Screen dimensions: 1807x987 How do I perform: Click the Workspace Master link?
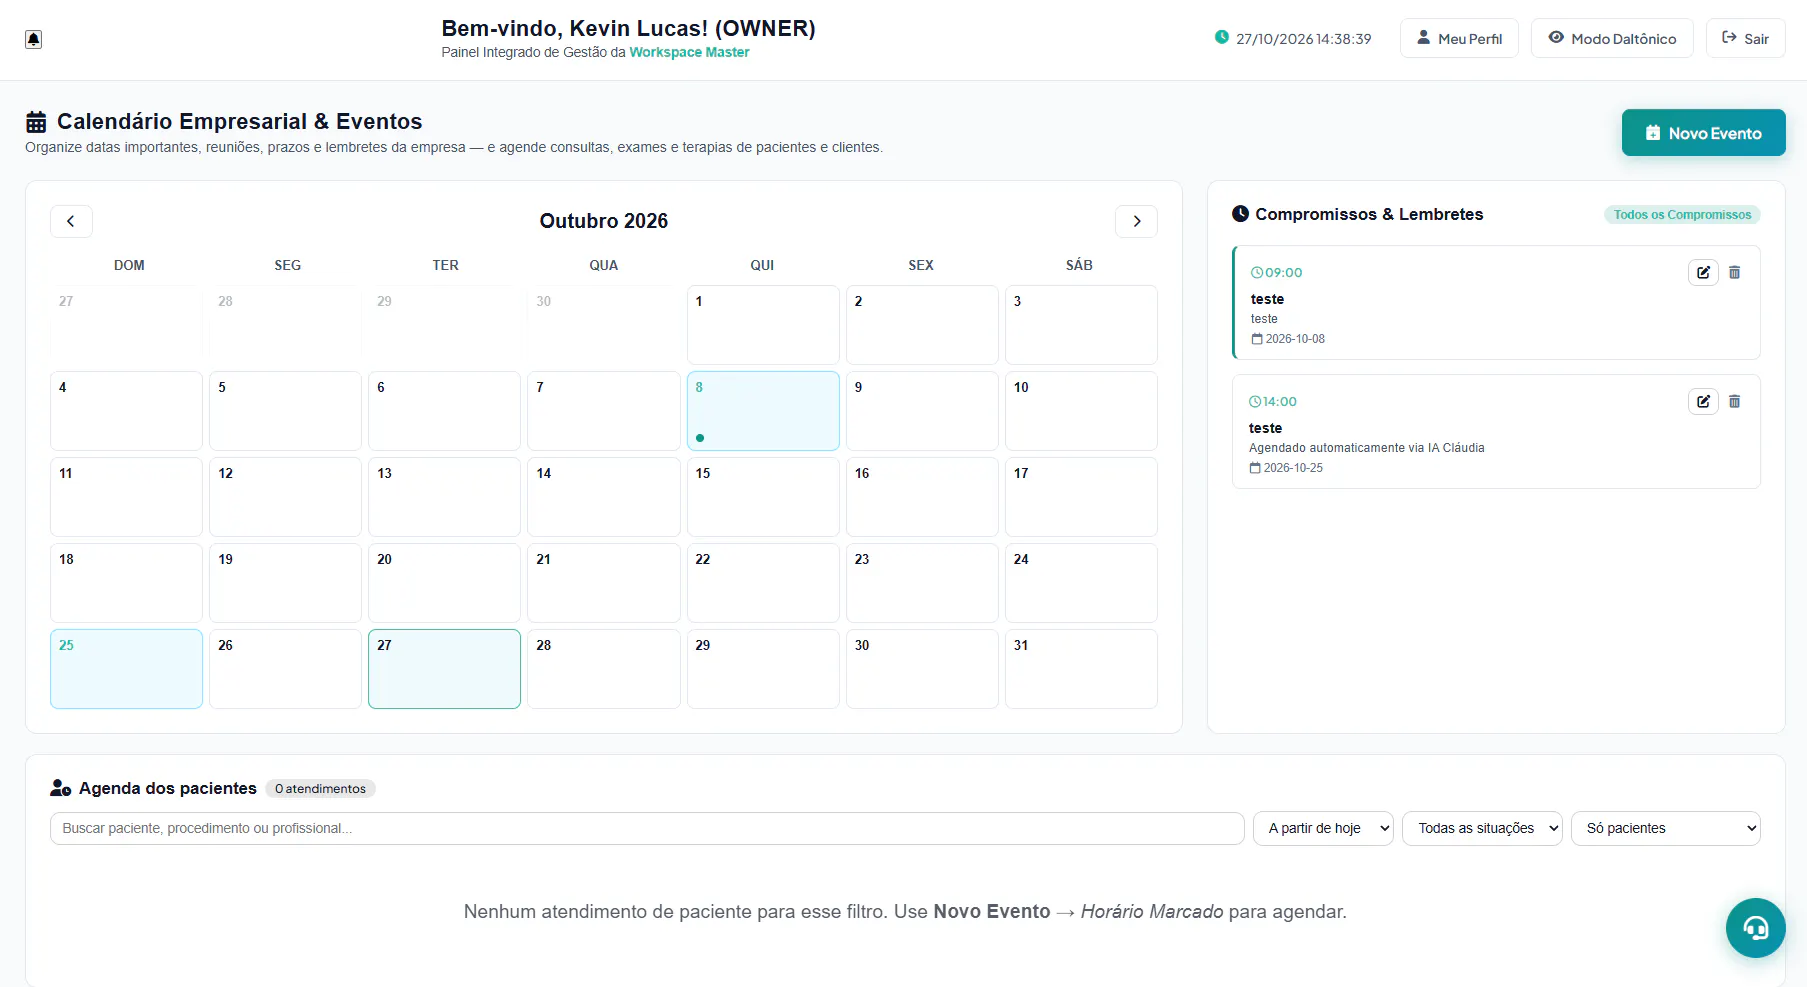(x=689, y=52)
